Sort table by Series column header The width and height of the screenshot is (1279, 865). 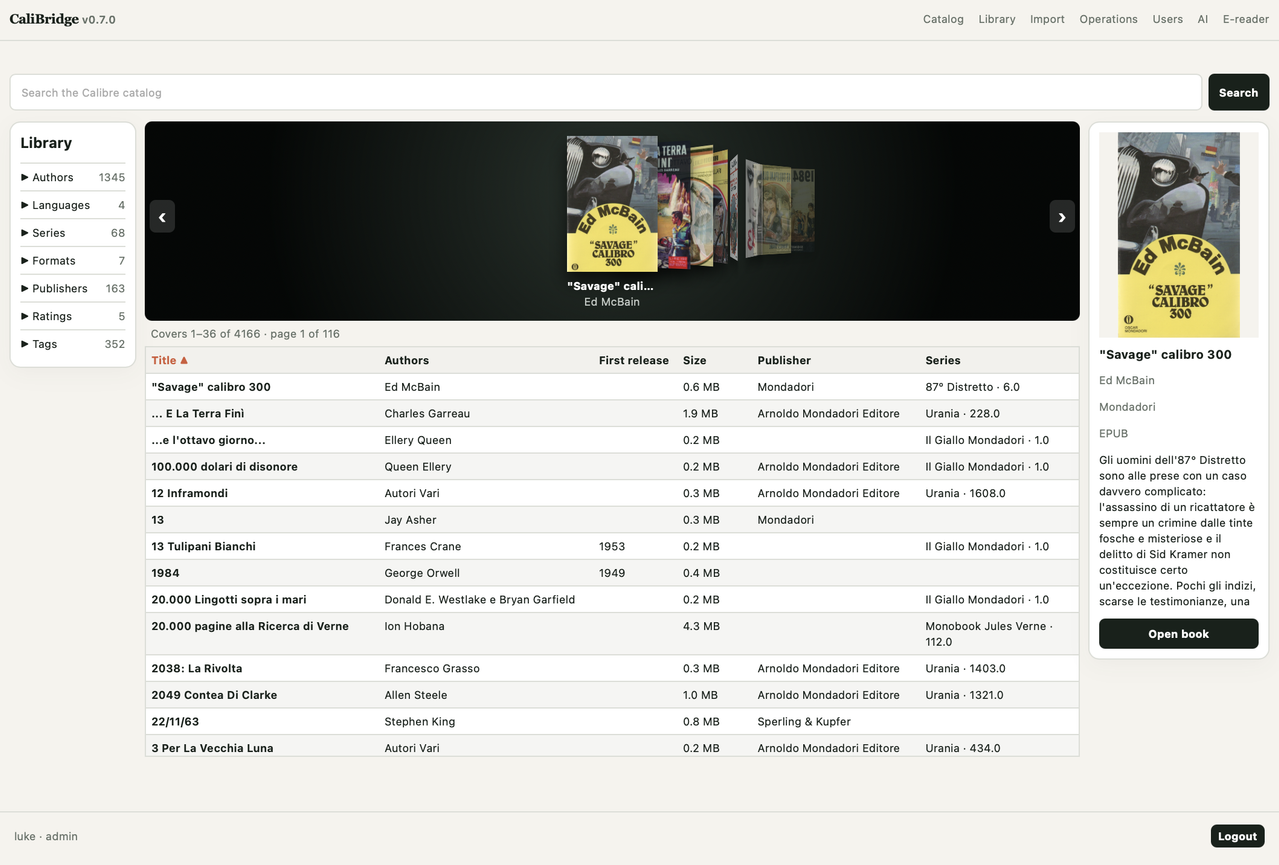tap(943, 360)
